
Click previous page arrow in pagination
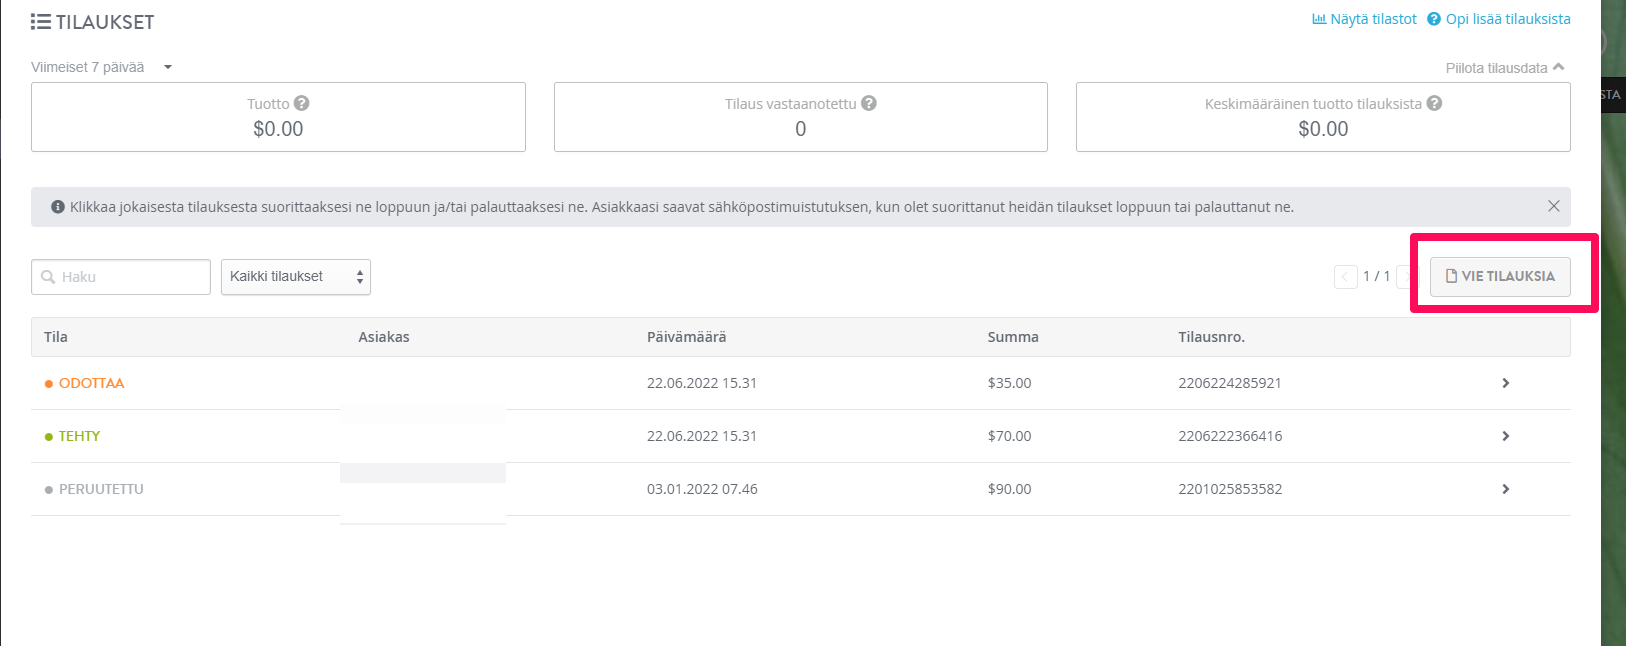[x=1345, y=277]
